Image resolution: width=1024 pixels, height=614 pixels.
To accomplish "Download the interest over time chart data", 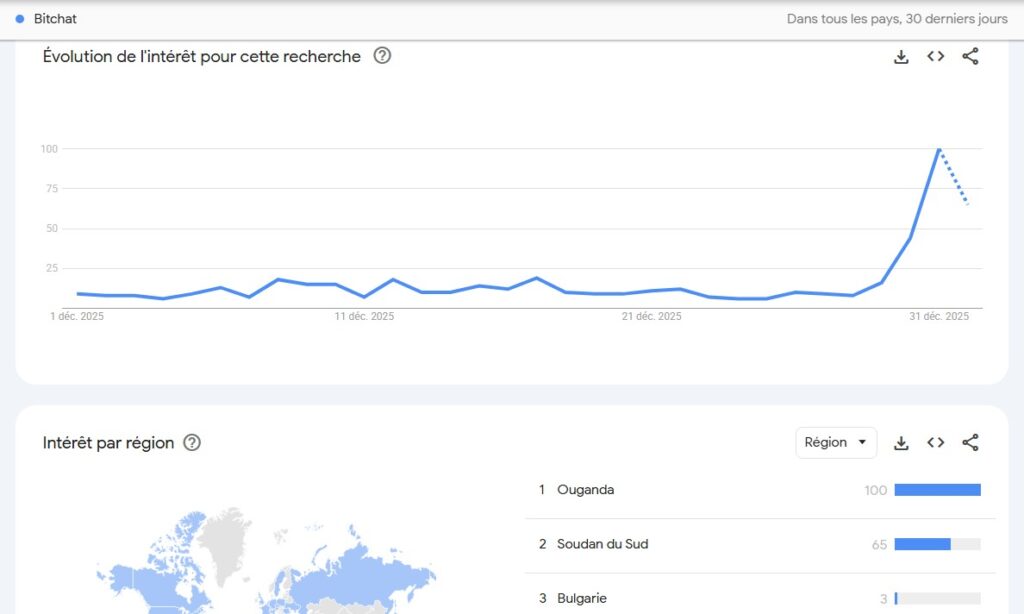I will 901,57.
